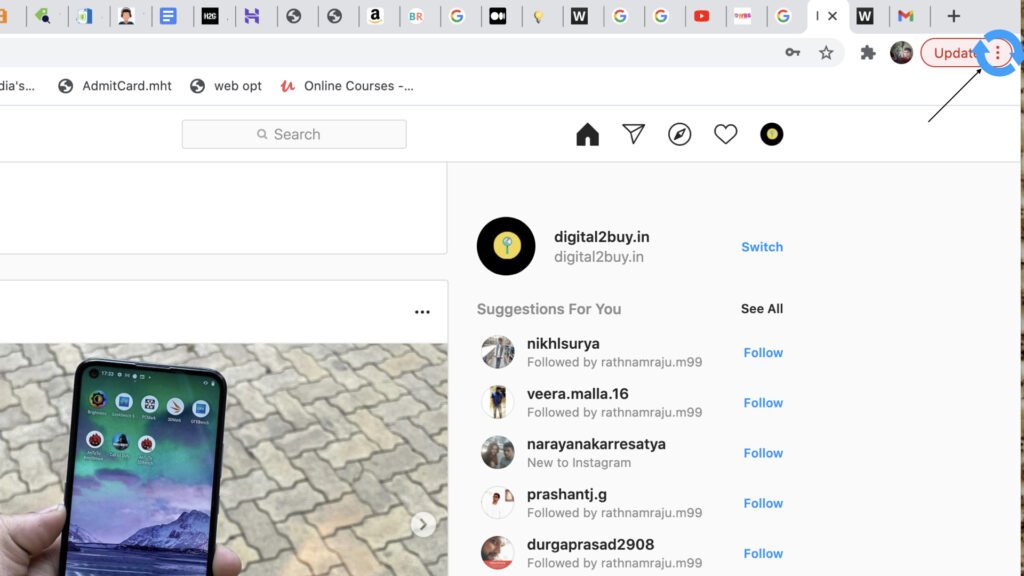Follow prashantj.g
The width and height of the screenshot is (1024, 576).
763,504
